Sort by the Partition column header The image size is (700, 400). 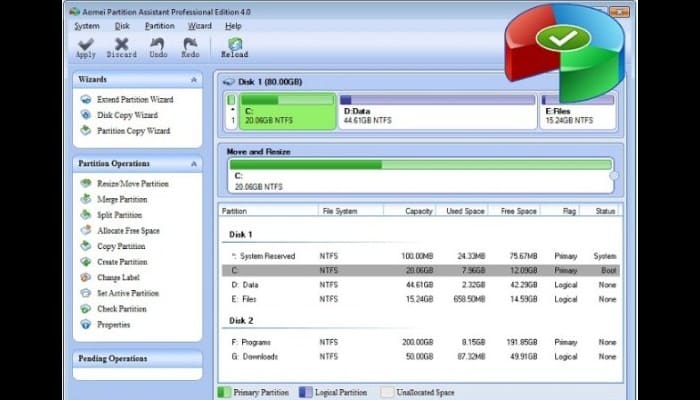click(x=268, y=211)
